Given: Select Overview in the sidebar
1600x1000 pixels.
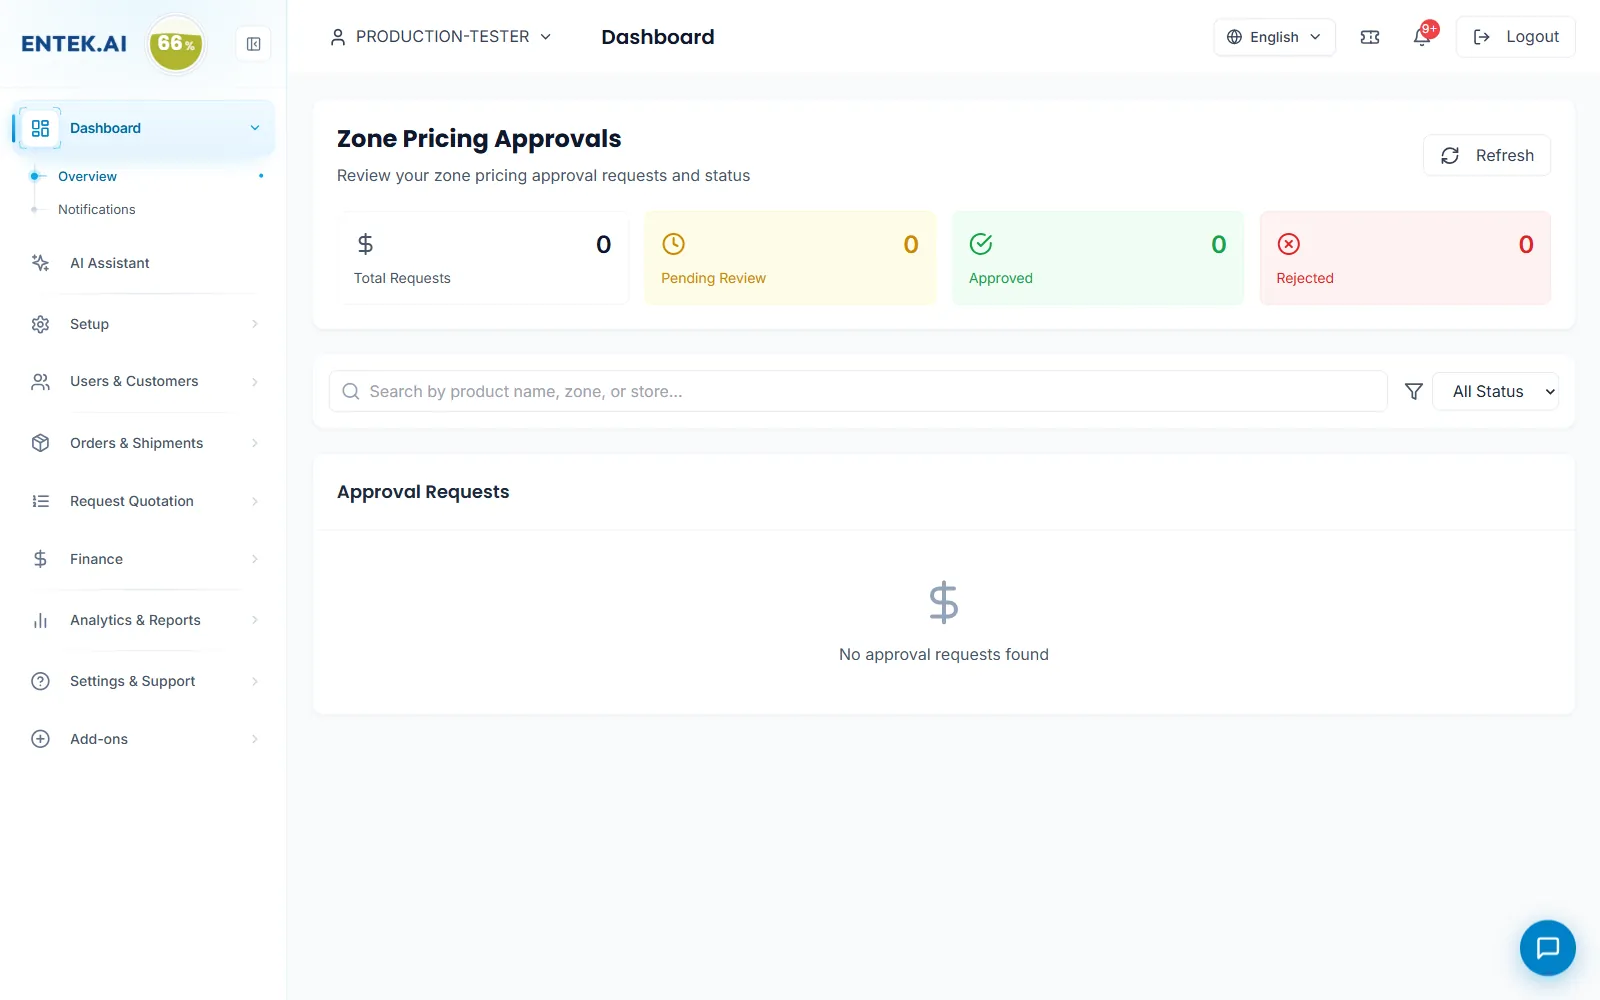Looking at the screenshot, I should 87,176.
